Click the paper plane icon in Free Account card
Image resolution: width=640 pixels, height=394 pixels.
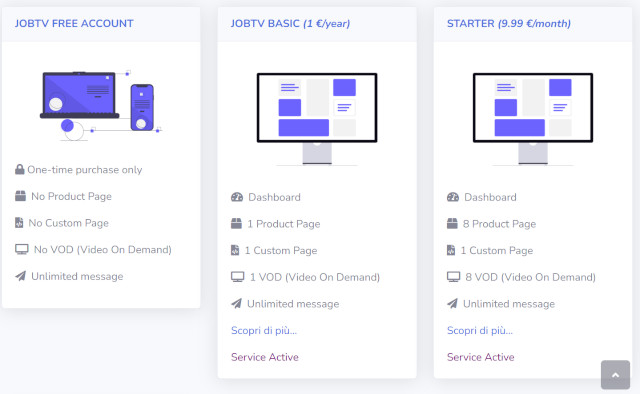click(x=20, y=276)
